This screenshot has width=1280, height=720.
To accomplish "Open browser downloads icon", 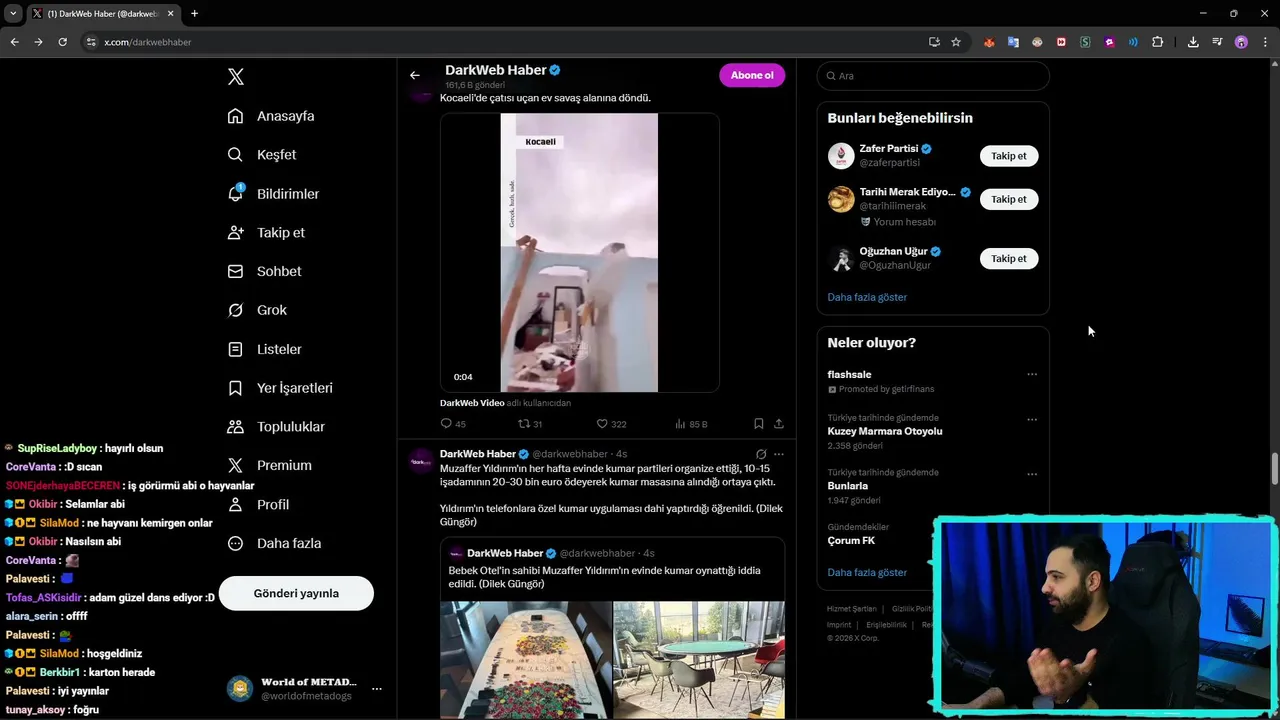I will 1193,42.
